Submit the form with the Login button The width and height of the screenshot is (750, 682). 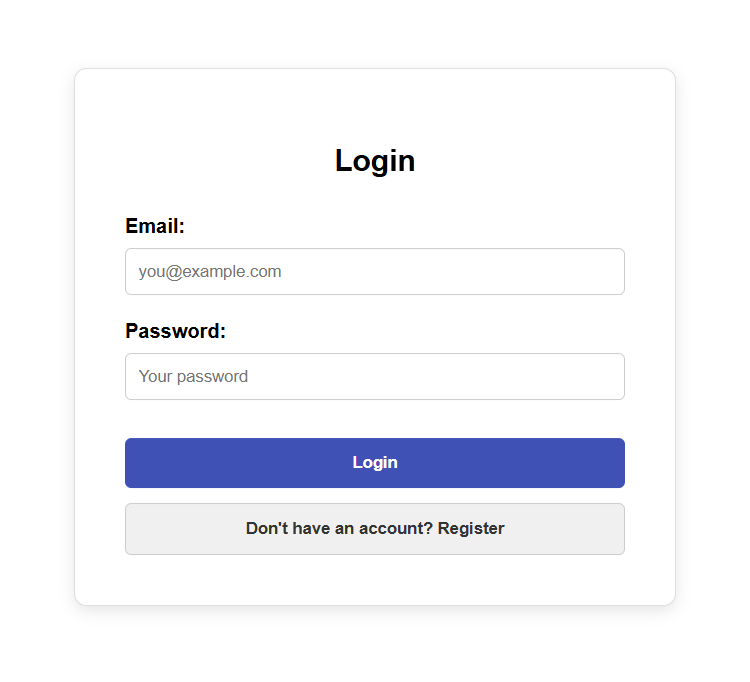[374, 463]
